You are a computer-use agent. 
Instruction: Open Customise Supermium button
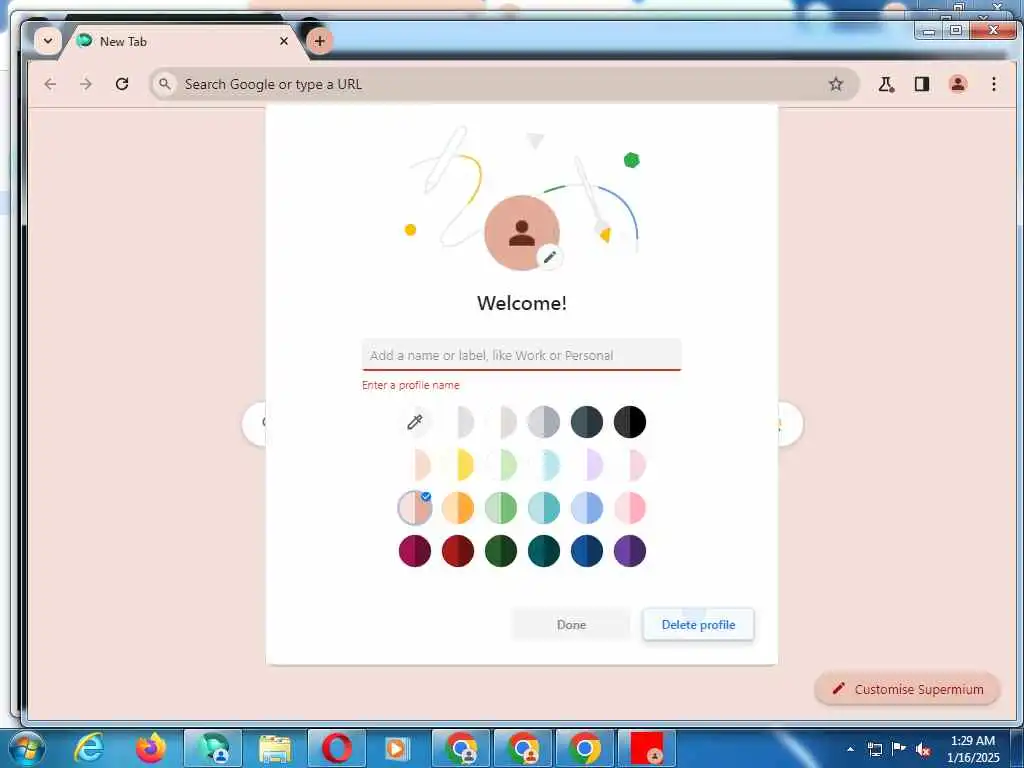tap(907, 689)
